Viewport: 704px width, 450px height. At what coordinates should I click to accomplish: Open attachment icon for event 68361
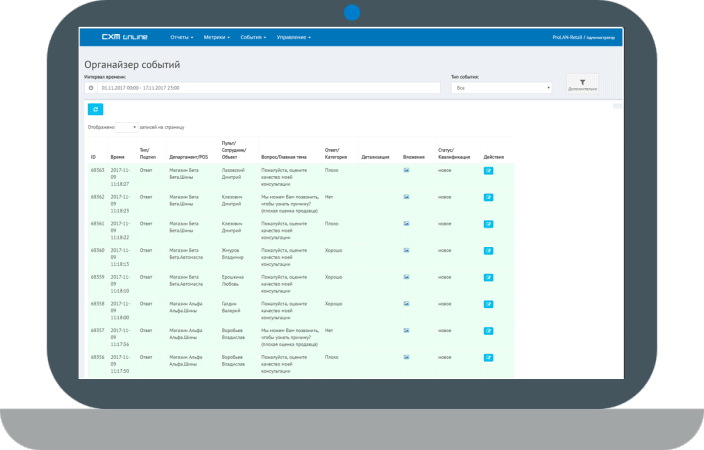[407, 223]
